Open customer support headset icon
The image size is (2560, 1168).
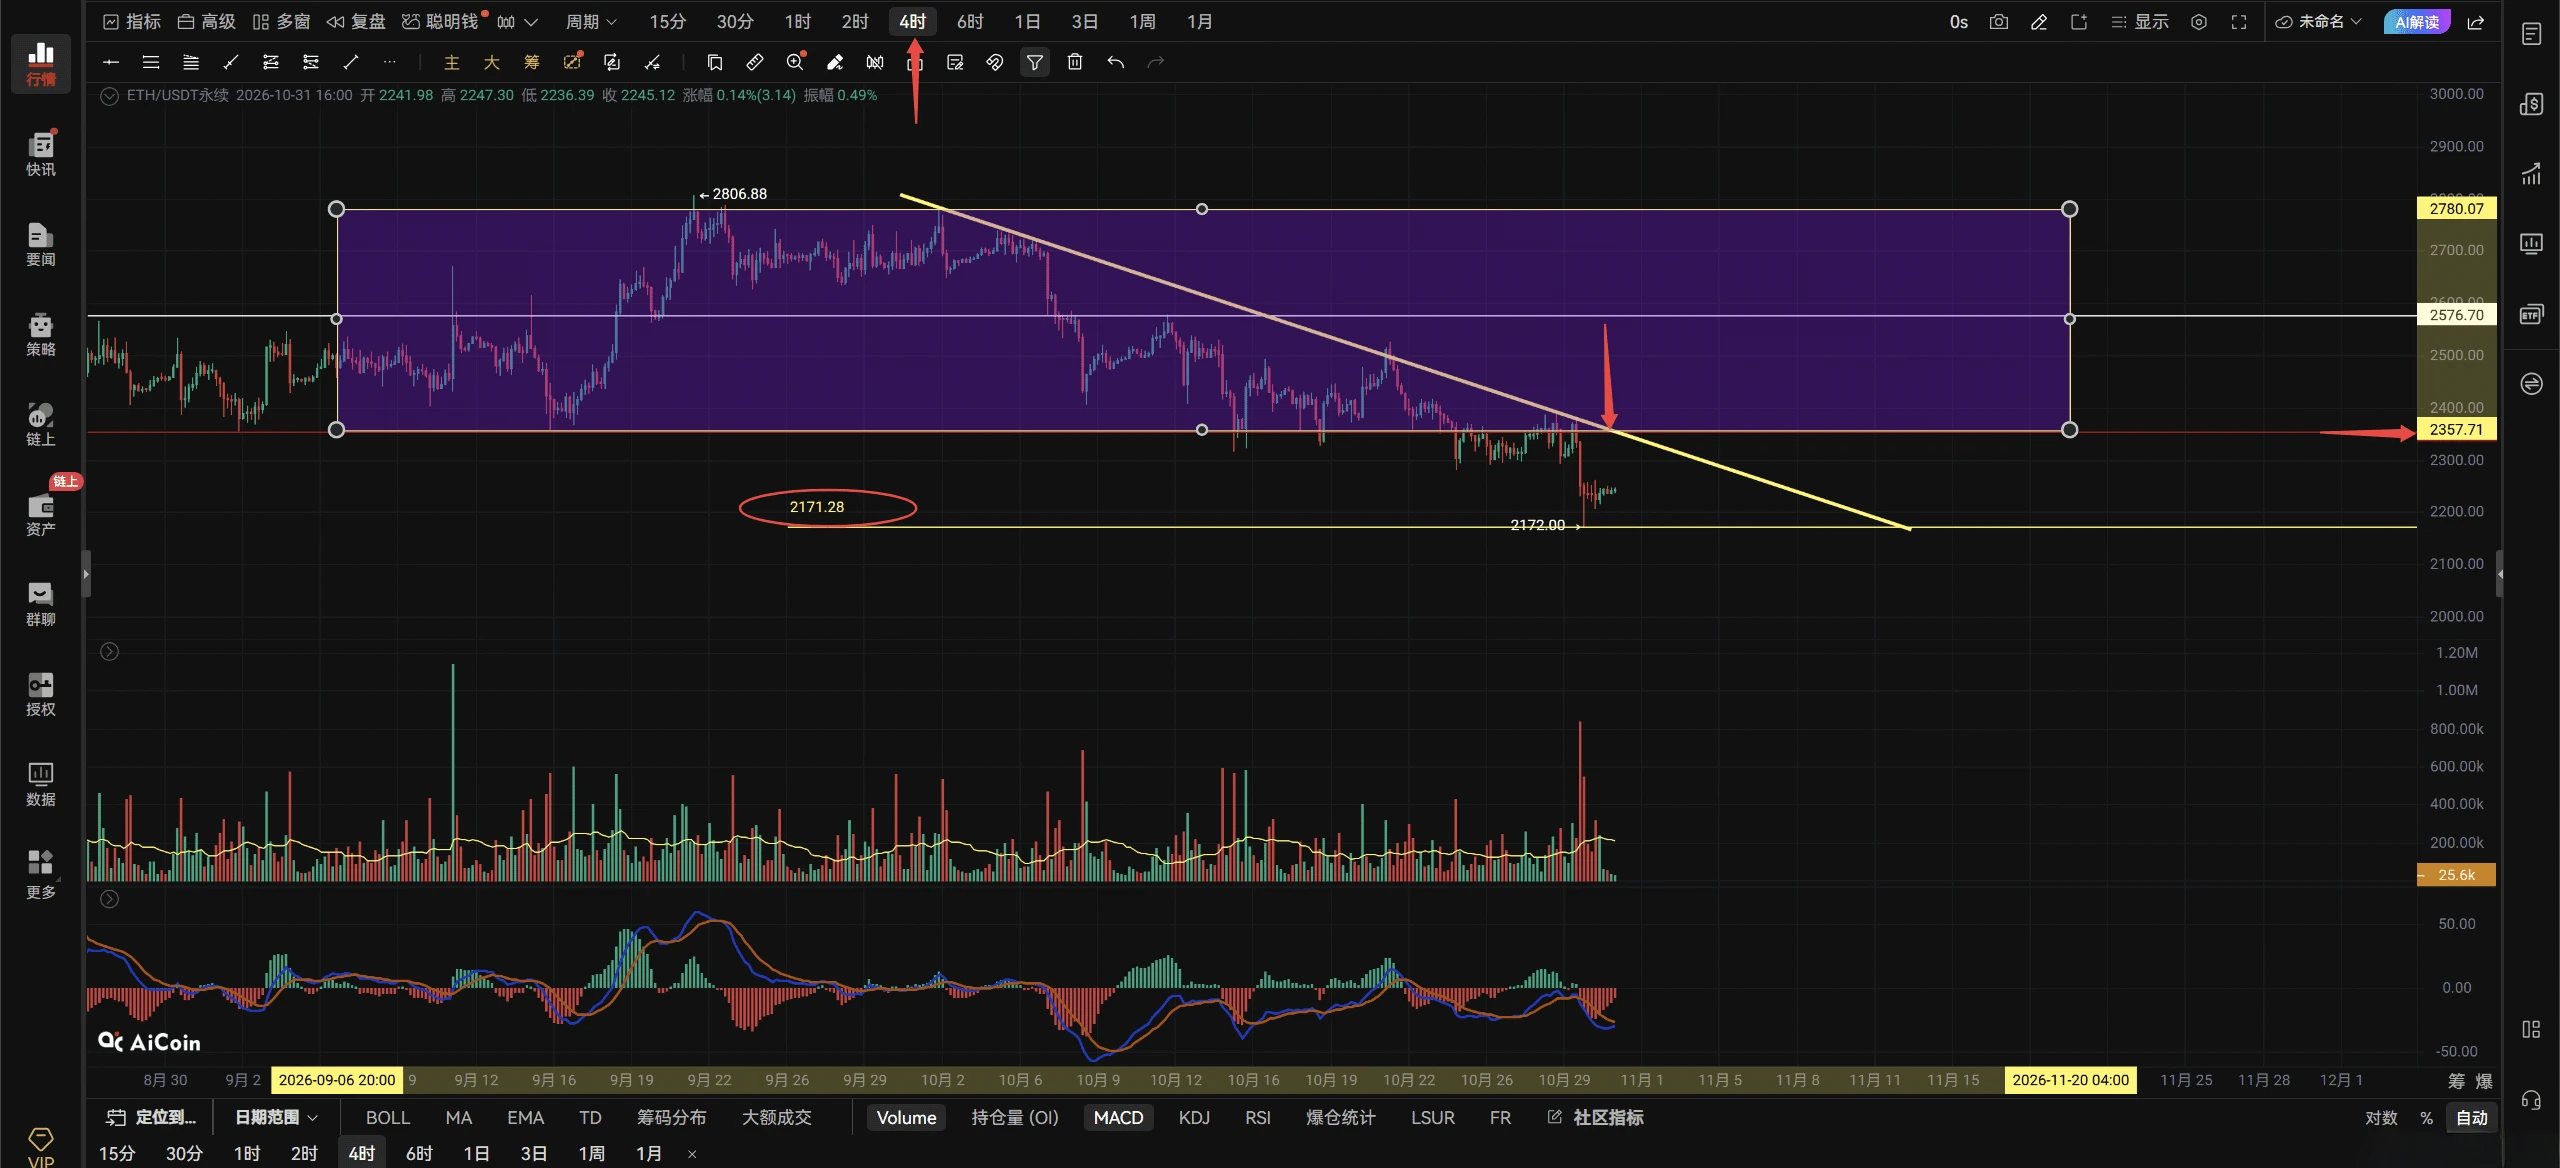coord(2531,1101)
